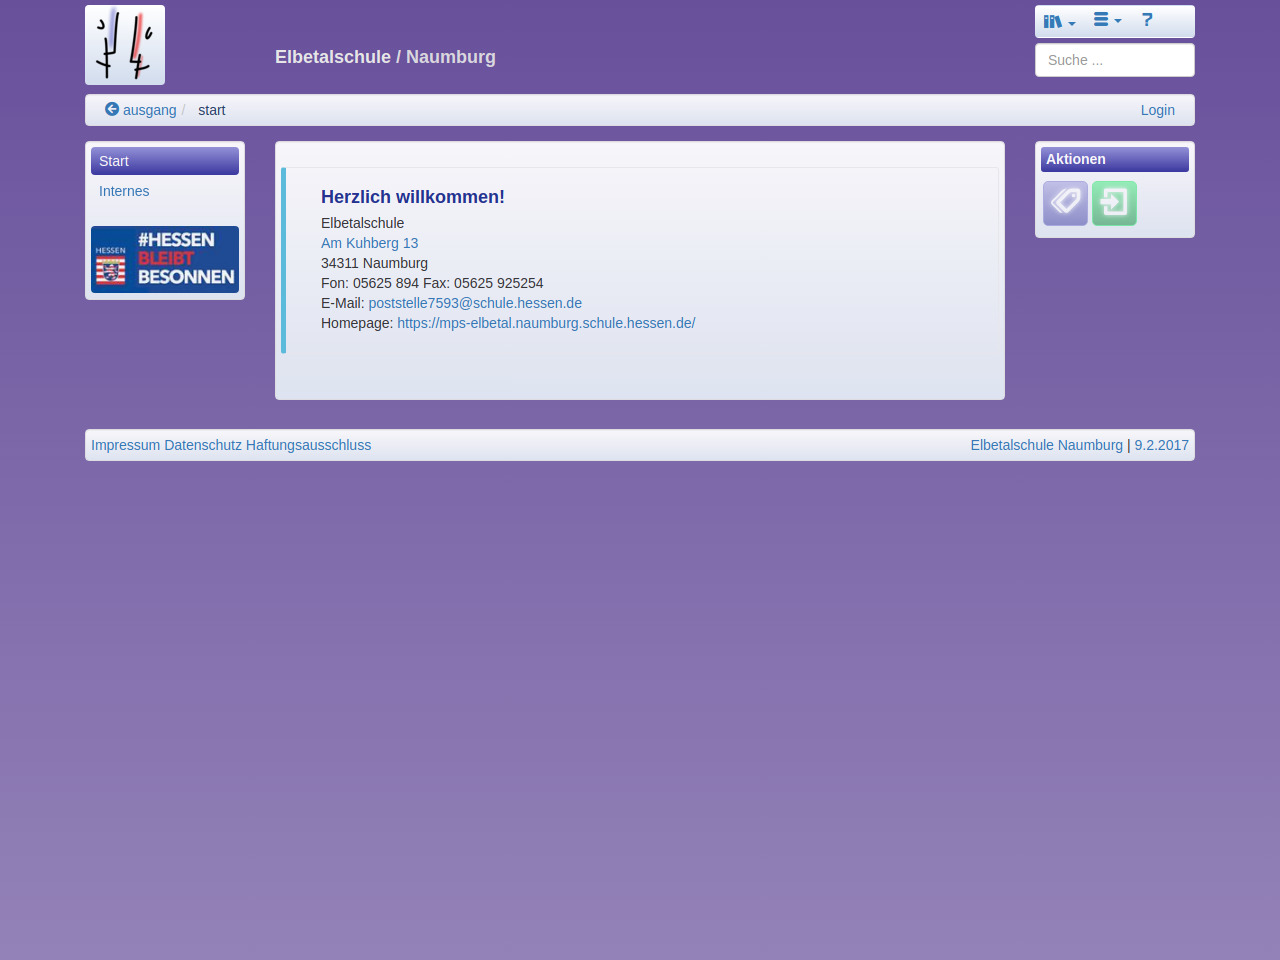The image size is (1280, 960).
Task: Click the Elbetalschule Naumburg footer link
Action: [x=1046, y=445]
